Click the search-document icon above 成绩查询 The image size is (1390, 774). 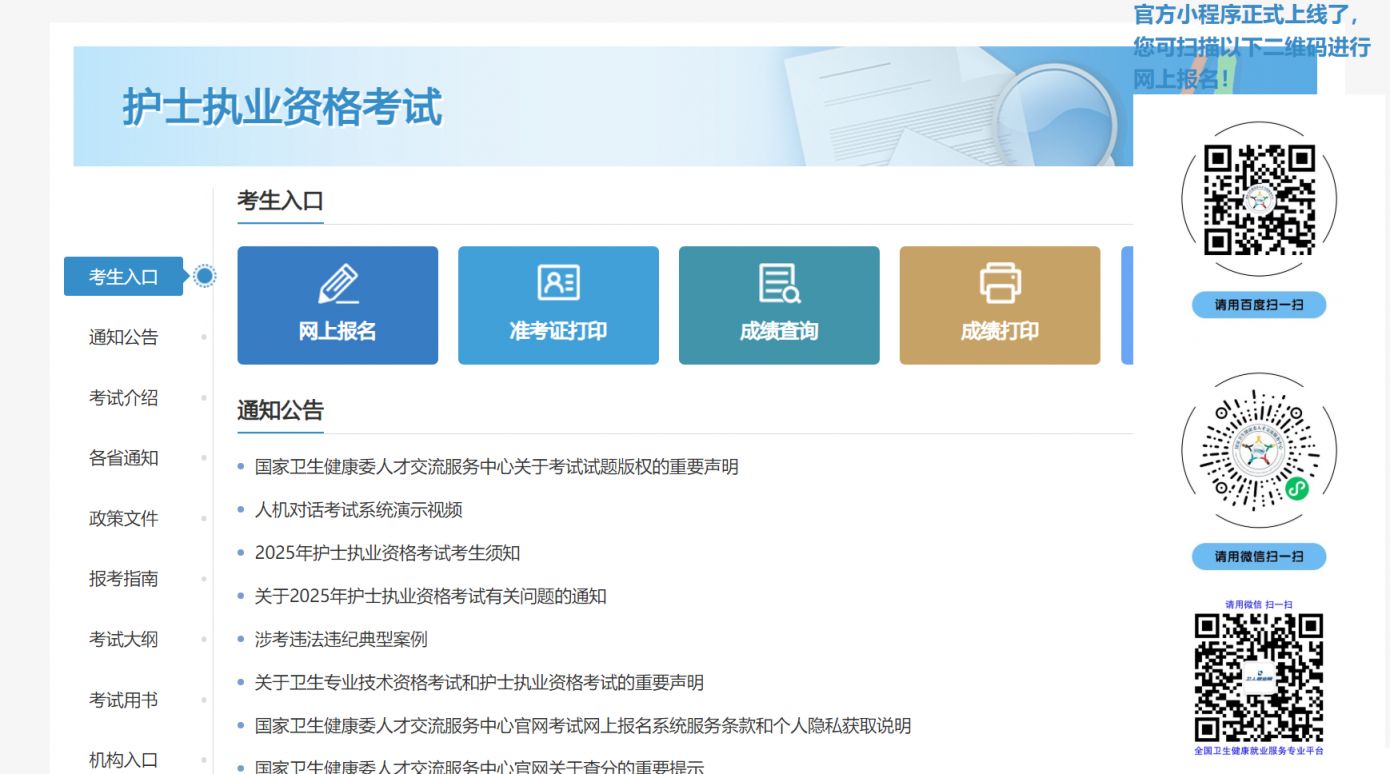coord(779,284)
